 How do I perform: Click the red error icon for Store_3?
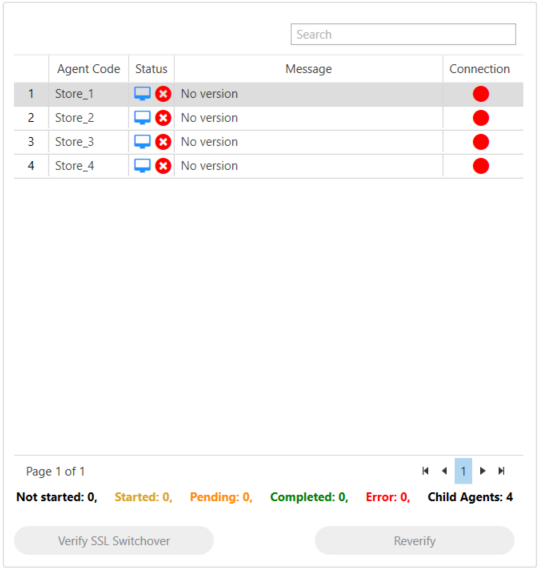point(163,142)
